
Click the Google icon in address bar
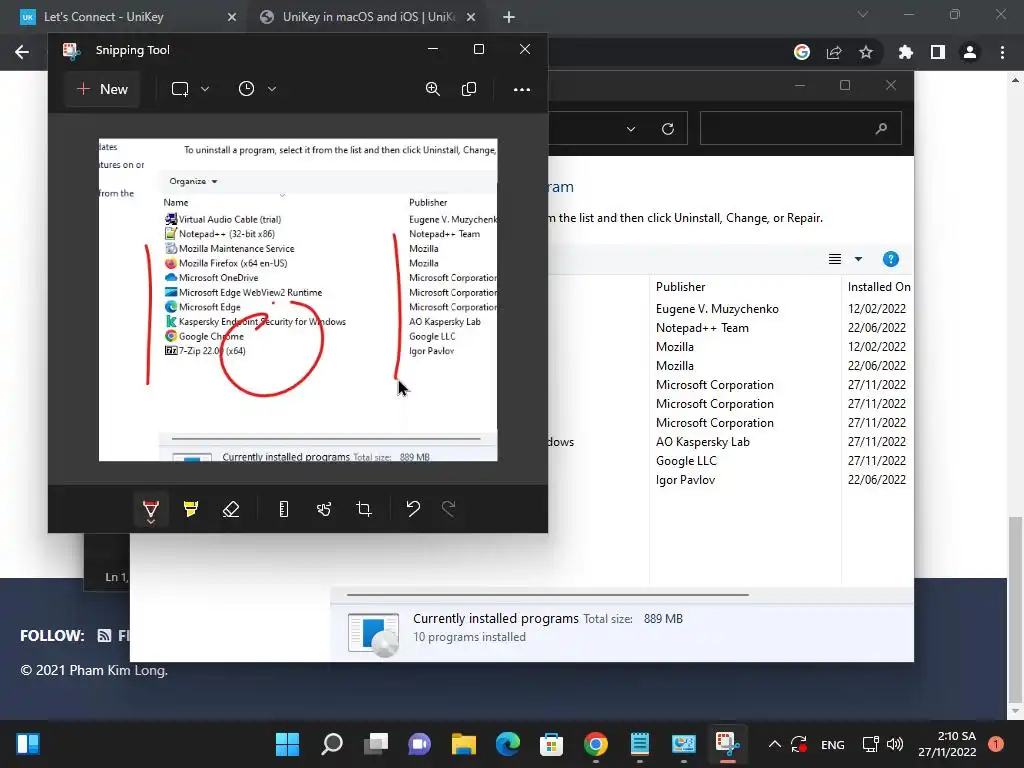[x=802, y=52]
